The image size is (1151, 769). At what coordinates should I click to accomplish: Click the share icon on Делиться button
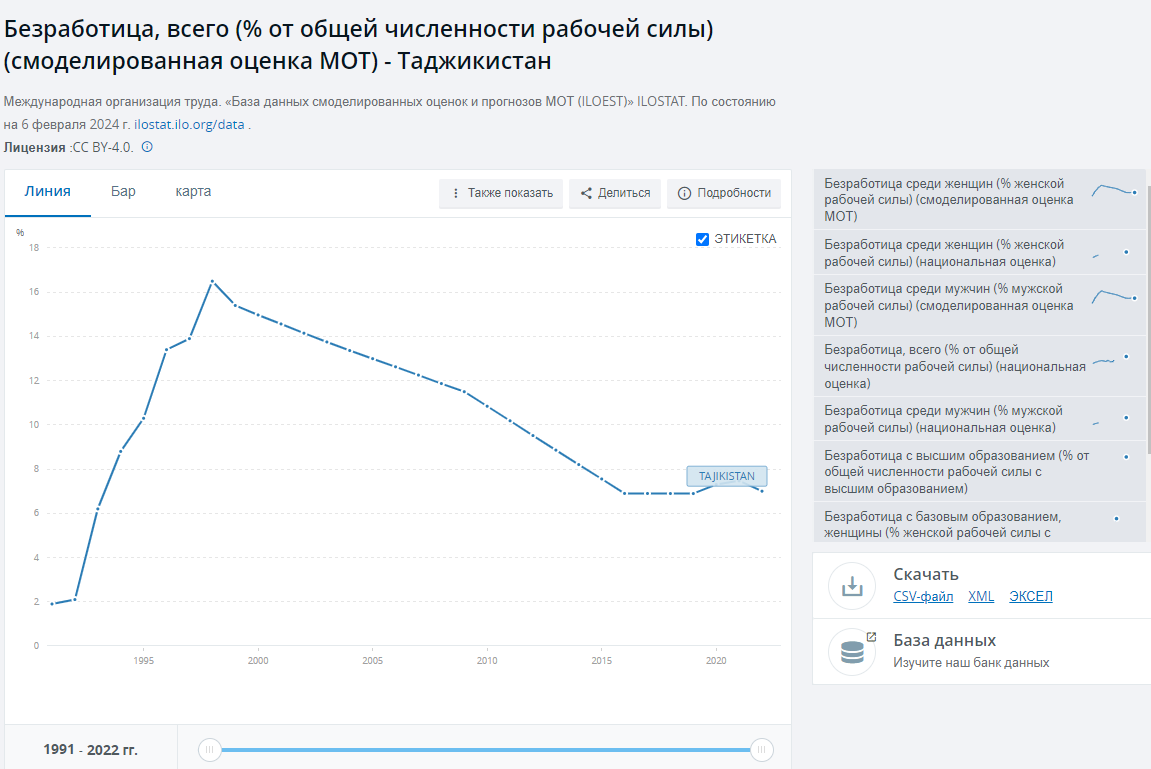click(586, 193)
